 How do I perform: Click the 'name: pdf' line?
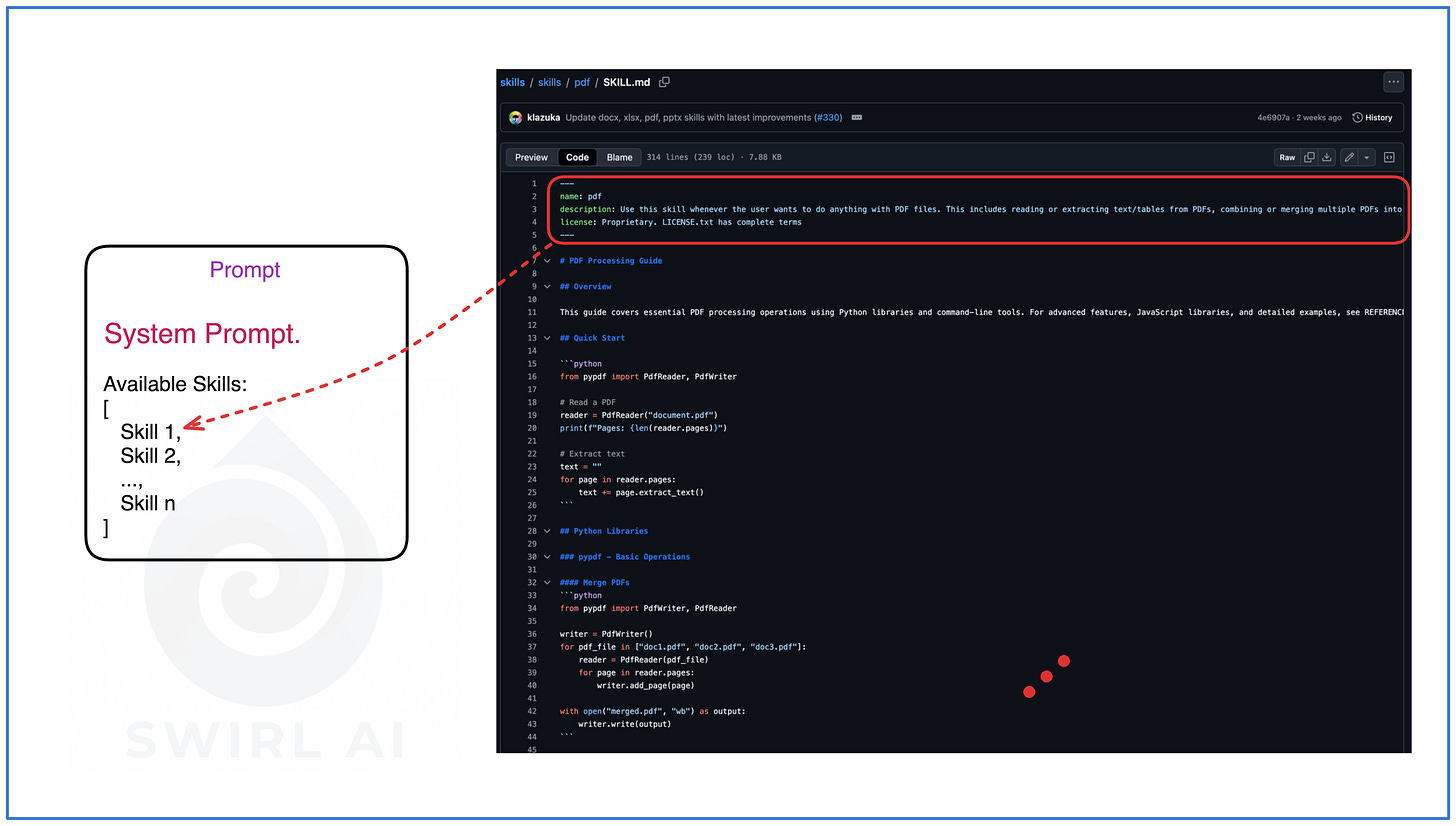pyautogui.click(x=581, y=197)
